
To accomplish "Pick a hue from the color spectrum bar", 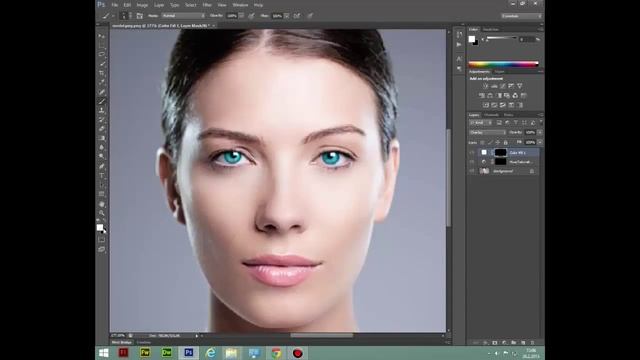I will coord(503,64).
